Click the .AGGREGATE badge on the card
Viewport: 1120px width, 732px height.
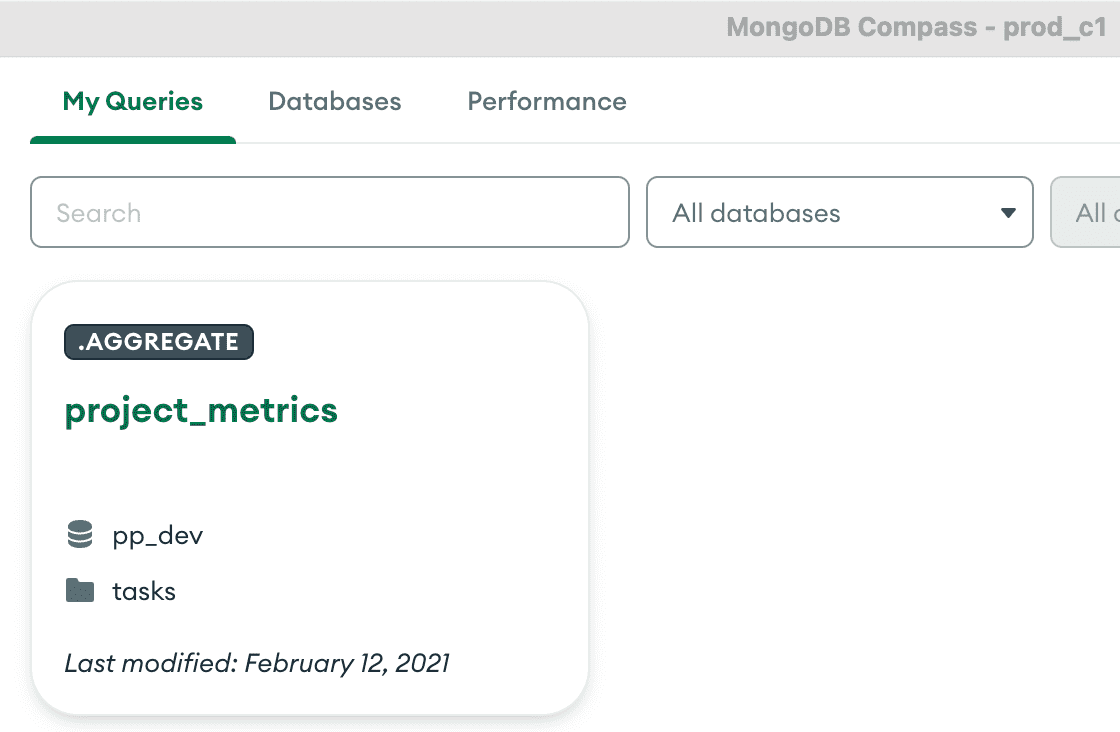[159, 341]
